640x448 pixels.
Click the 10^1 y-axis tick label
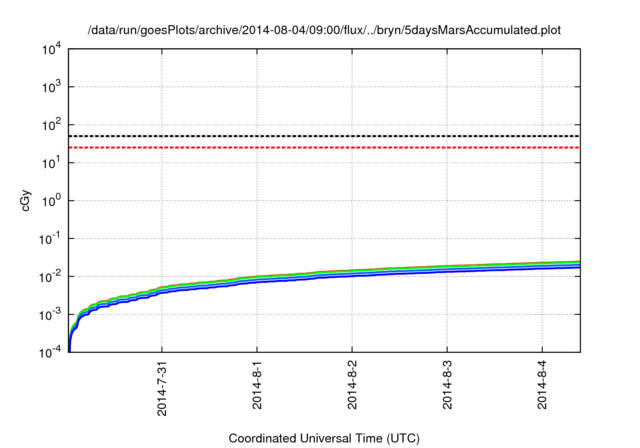tap(51, 163)
